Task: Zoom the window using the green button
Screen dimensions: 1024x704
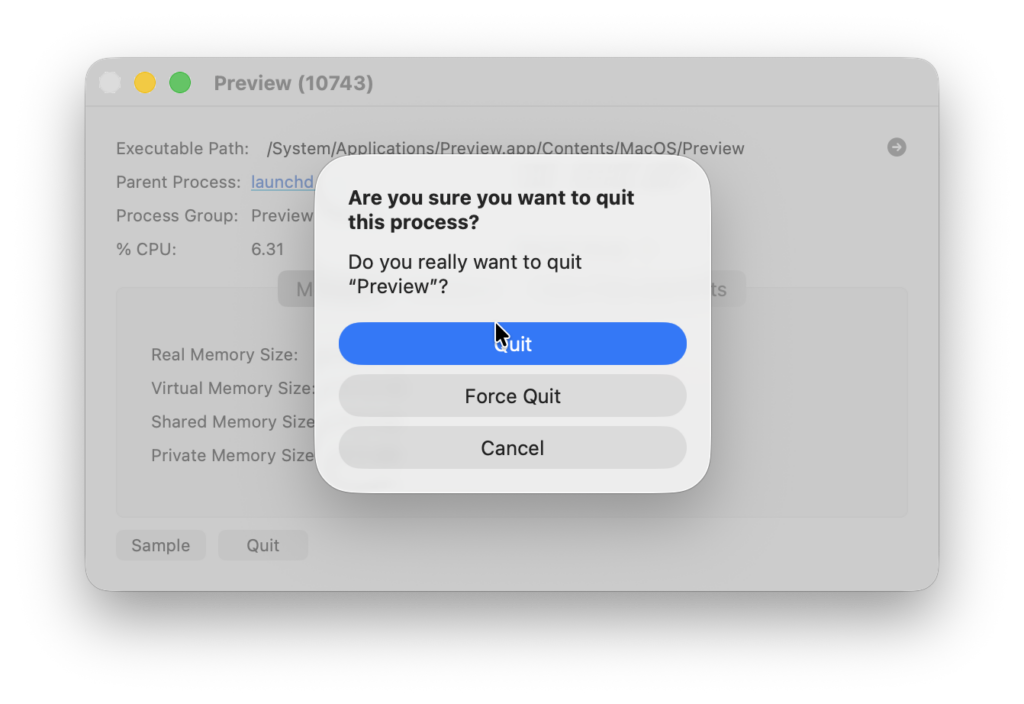Action: click(180, 83)
